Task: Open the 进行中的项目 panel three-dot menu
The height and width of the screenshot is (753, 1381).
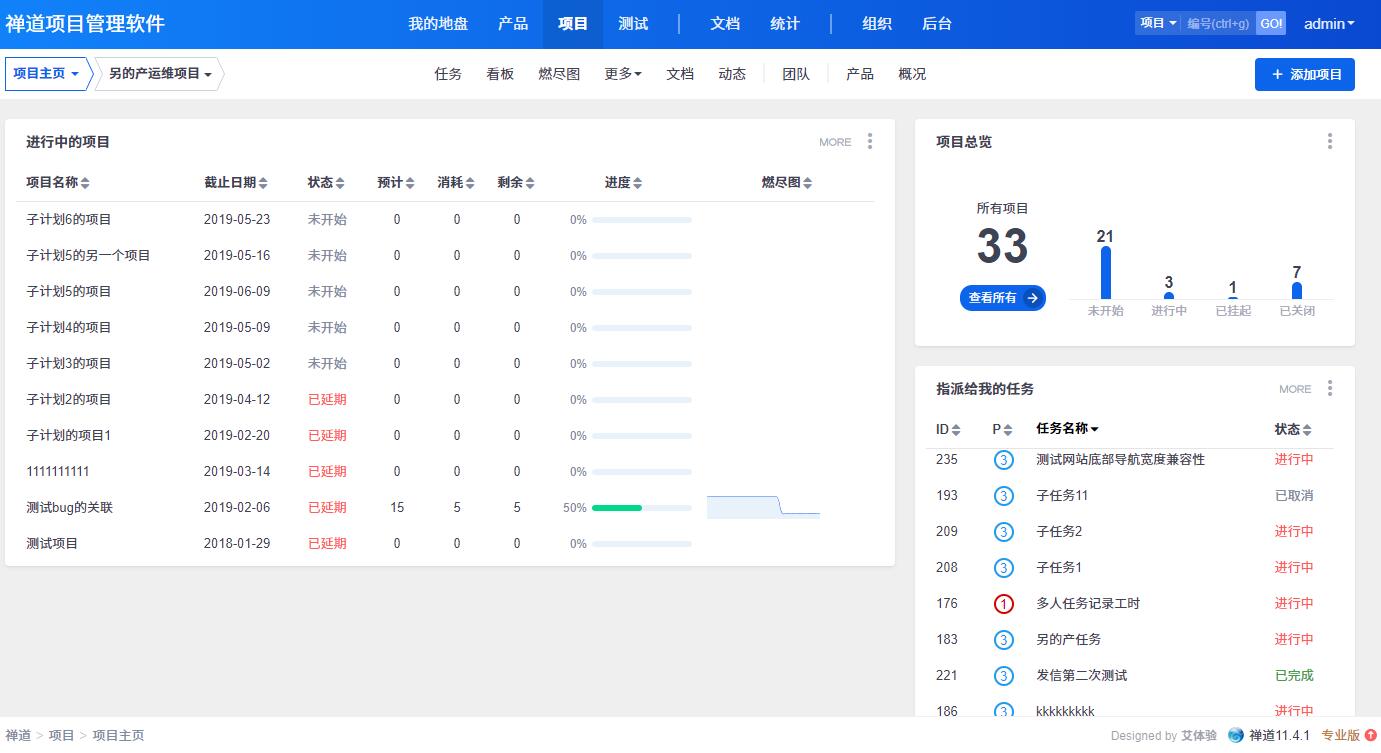Action: [870, 141]
